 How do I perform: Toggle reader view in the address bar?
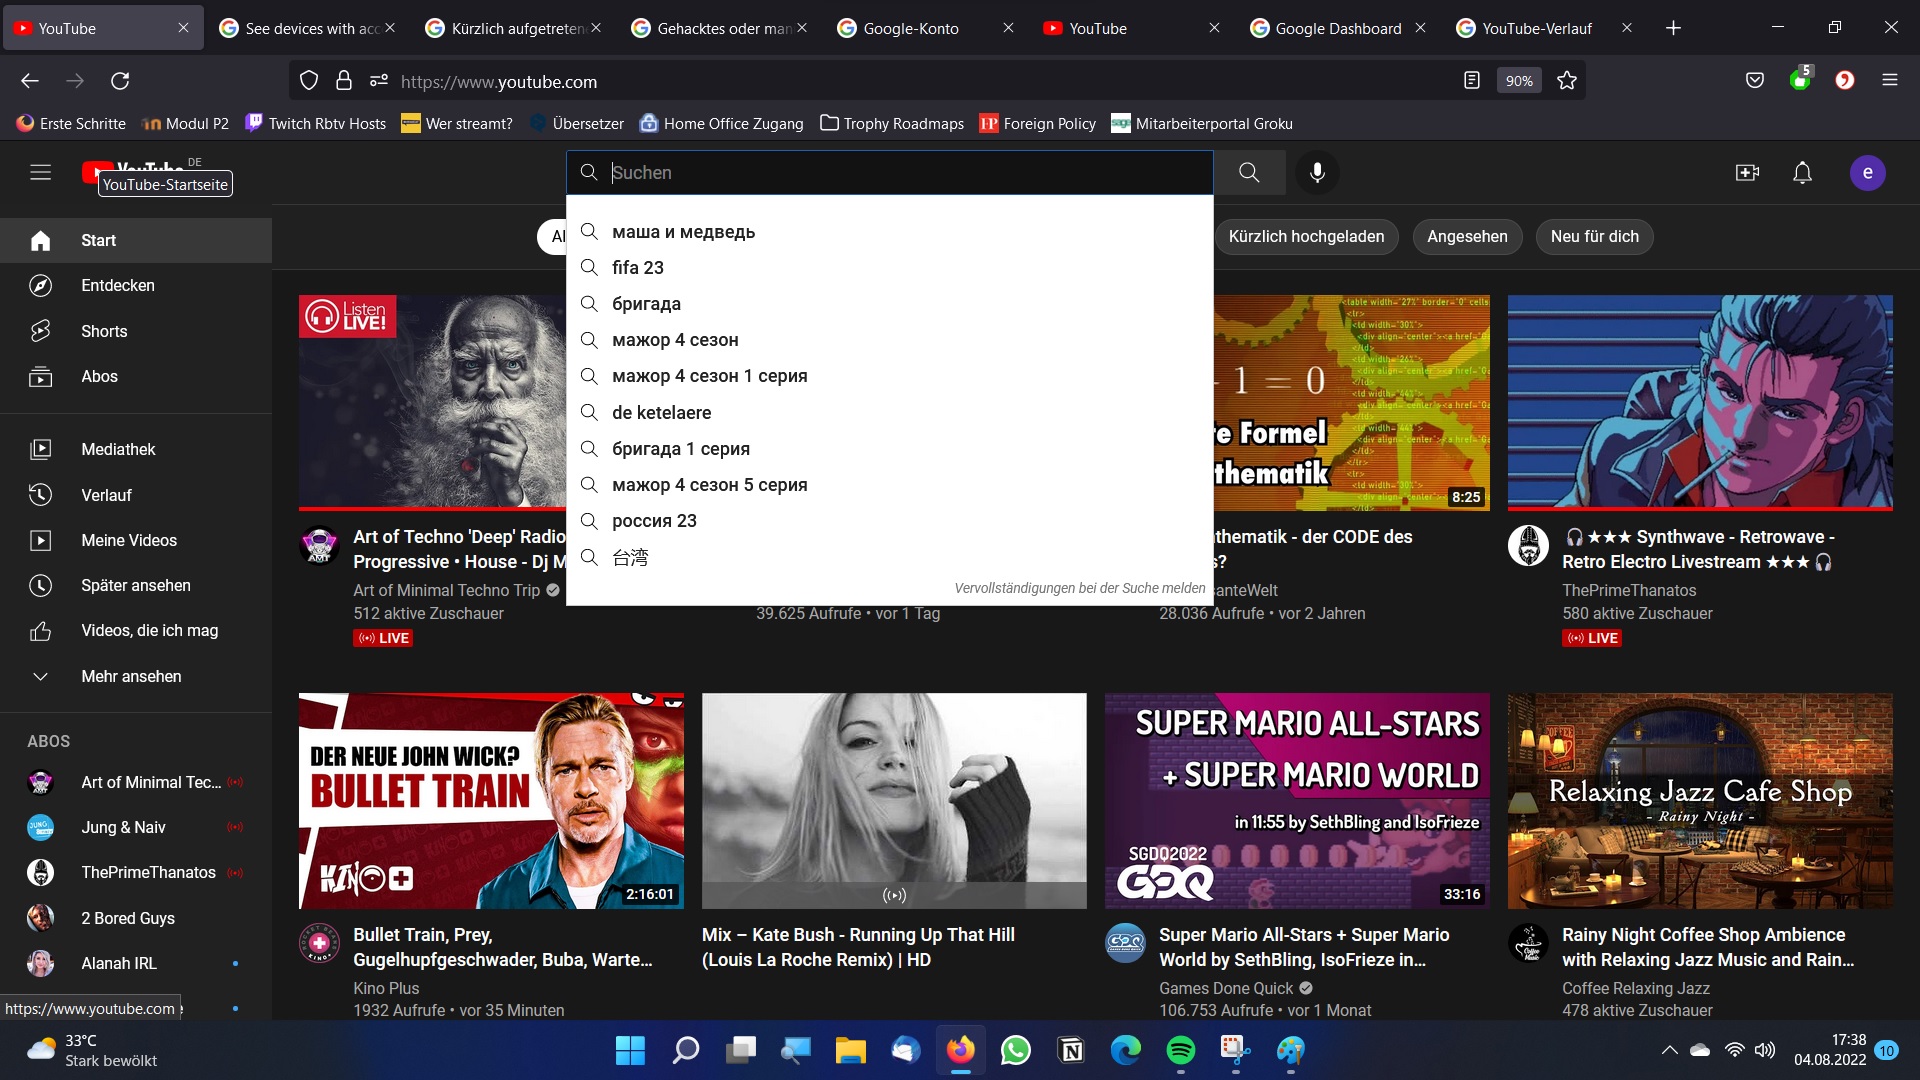(1471, 81)
